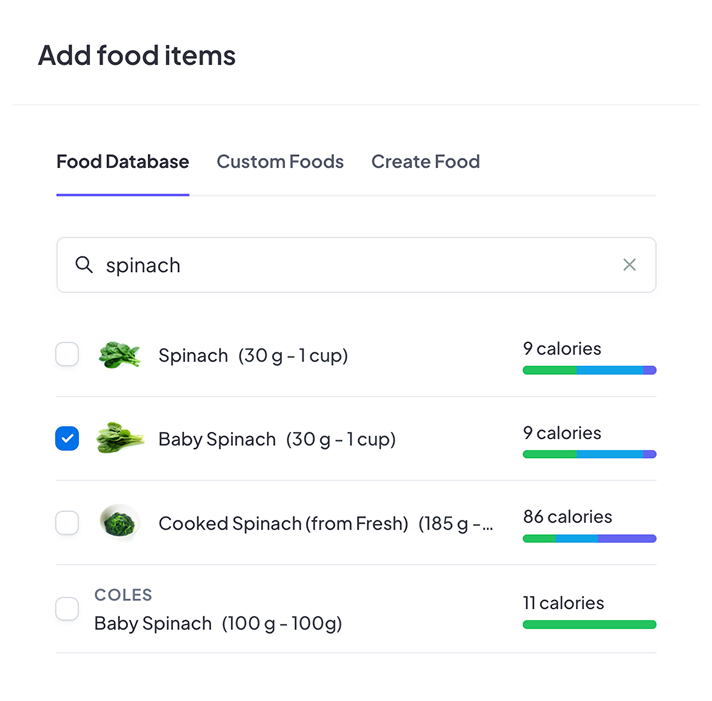
Task: Click the Baby Spinach food image
Action: (119, 439)
